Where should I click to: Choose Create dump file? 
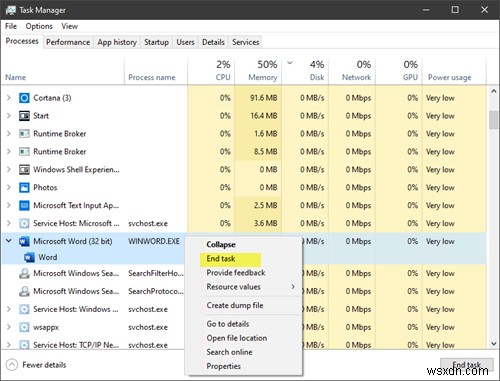pos(243,305)
